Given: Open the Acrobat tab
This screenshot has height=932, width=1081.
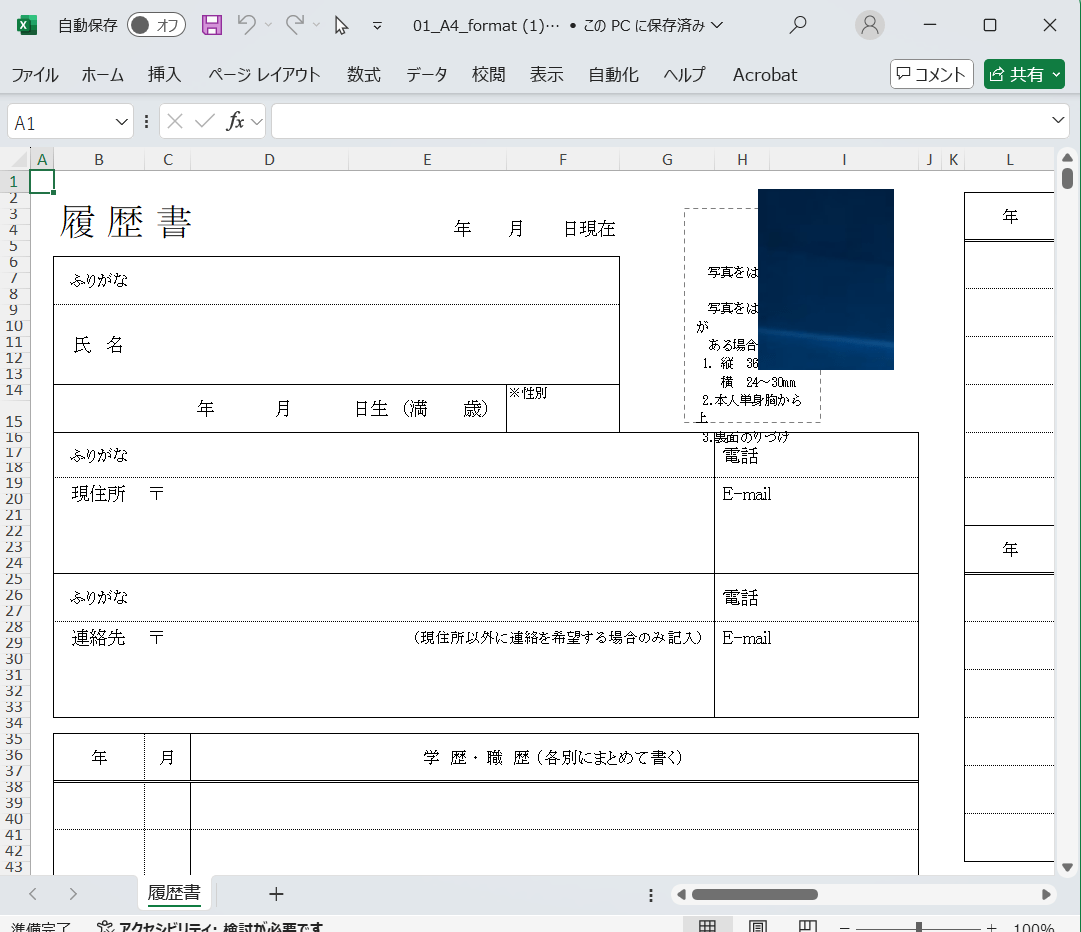Looking at the screenshot, I should tap(765, 74).
